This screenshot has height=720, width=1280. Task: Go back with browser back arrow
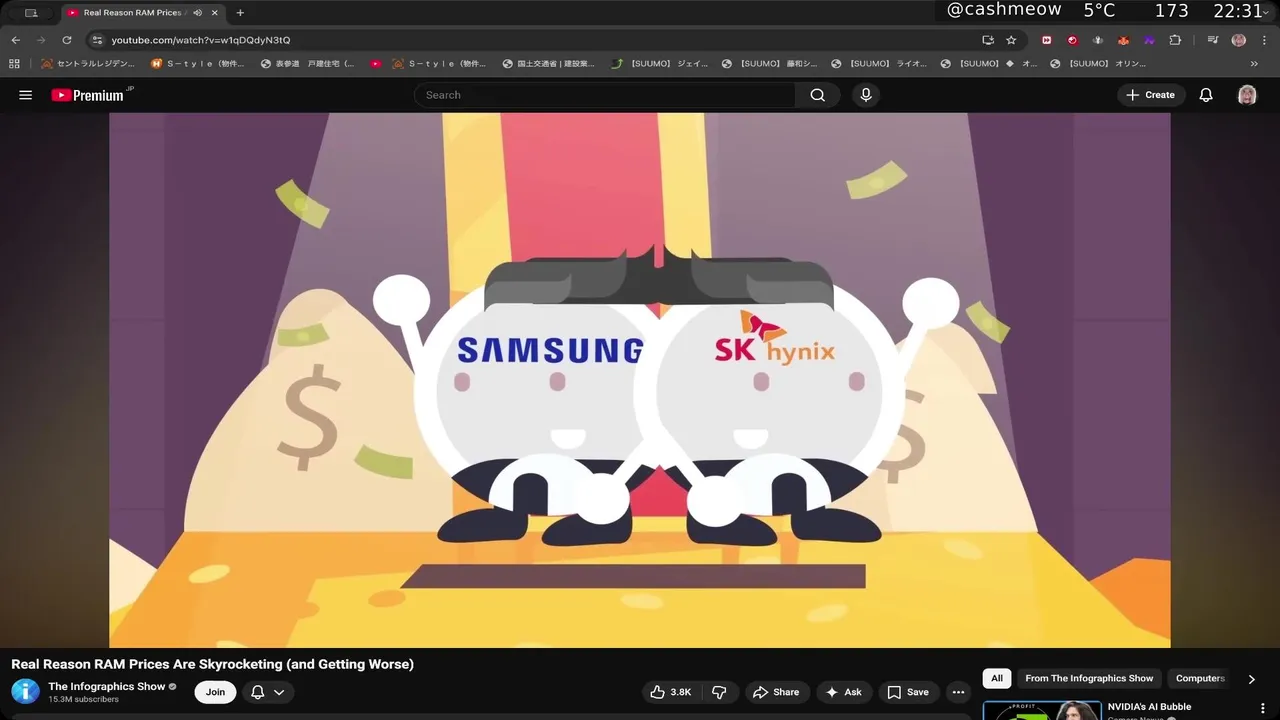click(x=15, y=40)
